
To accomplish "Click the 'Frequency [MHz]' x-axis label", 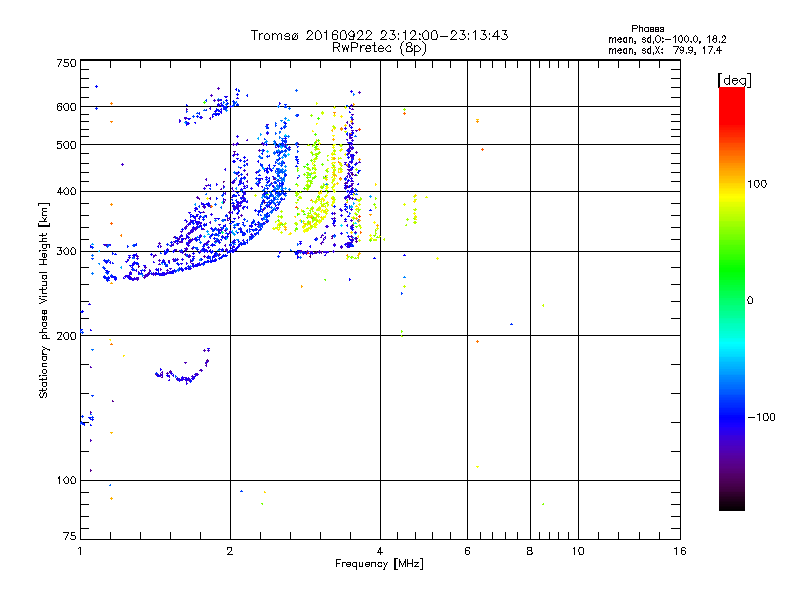I will pyautogui.click(x=379, y=565).
